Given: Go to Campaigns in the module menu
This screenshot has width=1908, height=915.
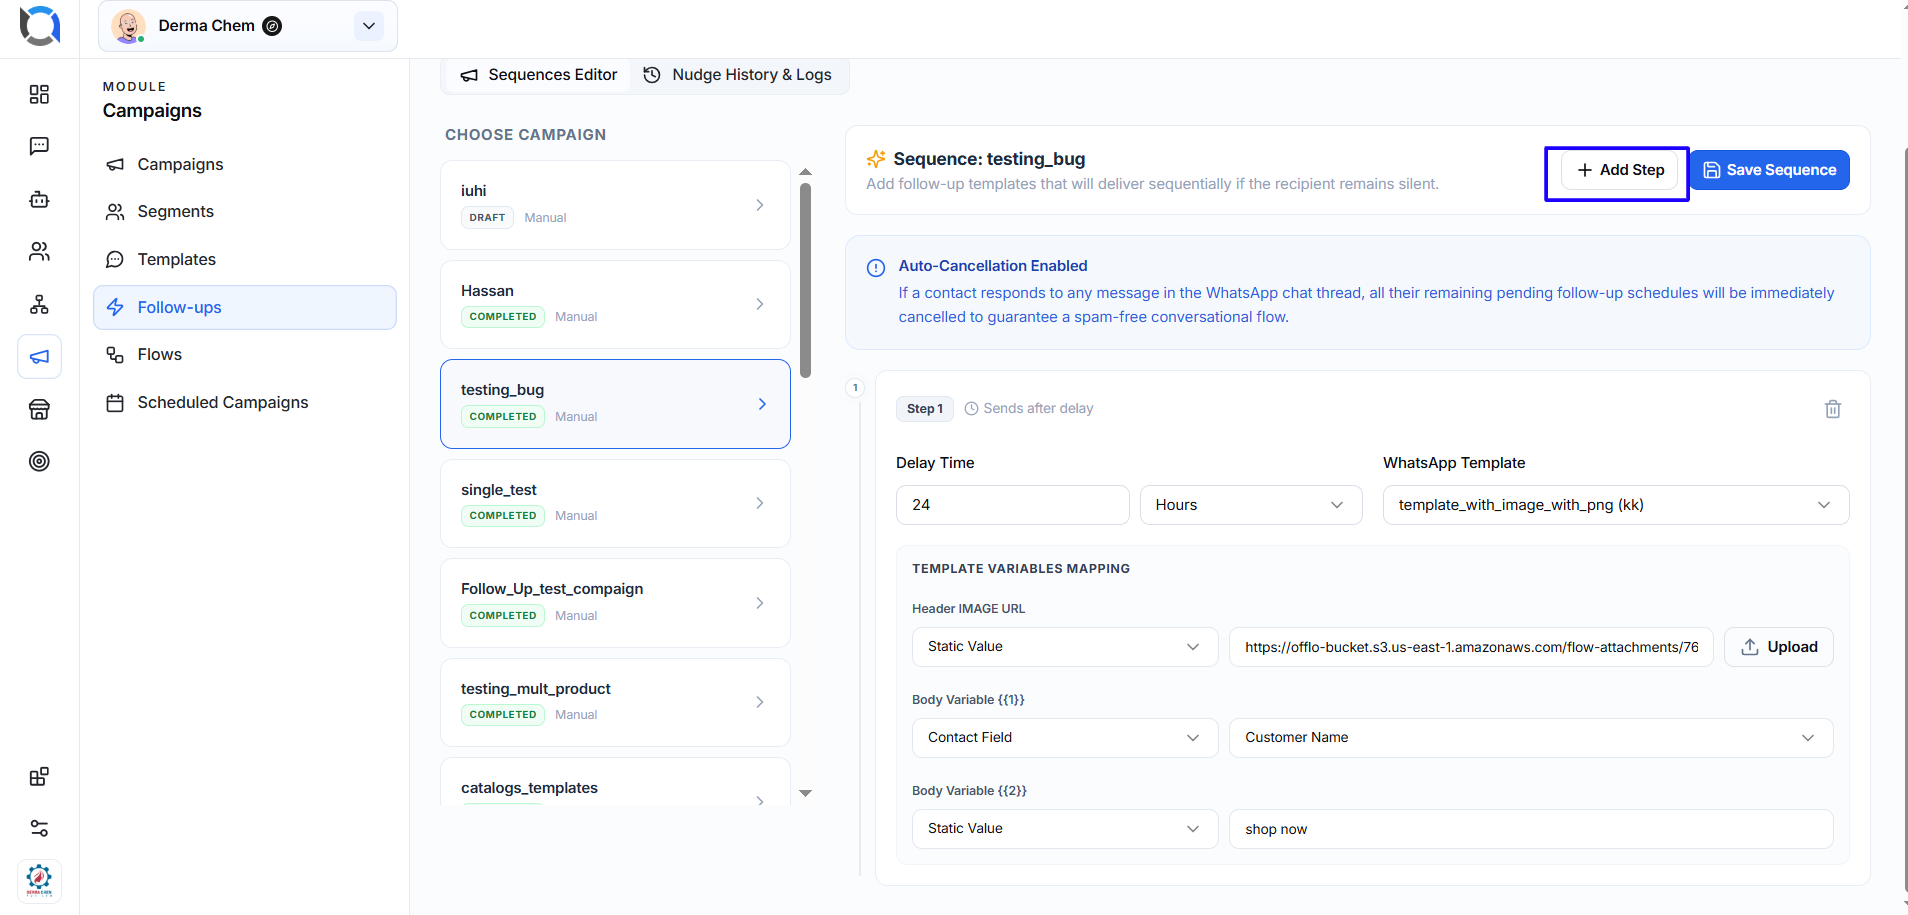Looking at the screenshot, I should pyautogui.click(x=245, y=164).
